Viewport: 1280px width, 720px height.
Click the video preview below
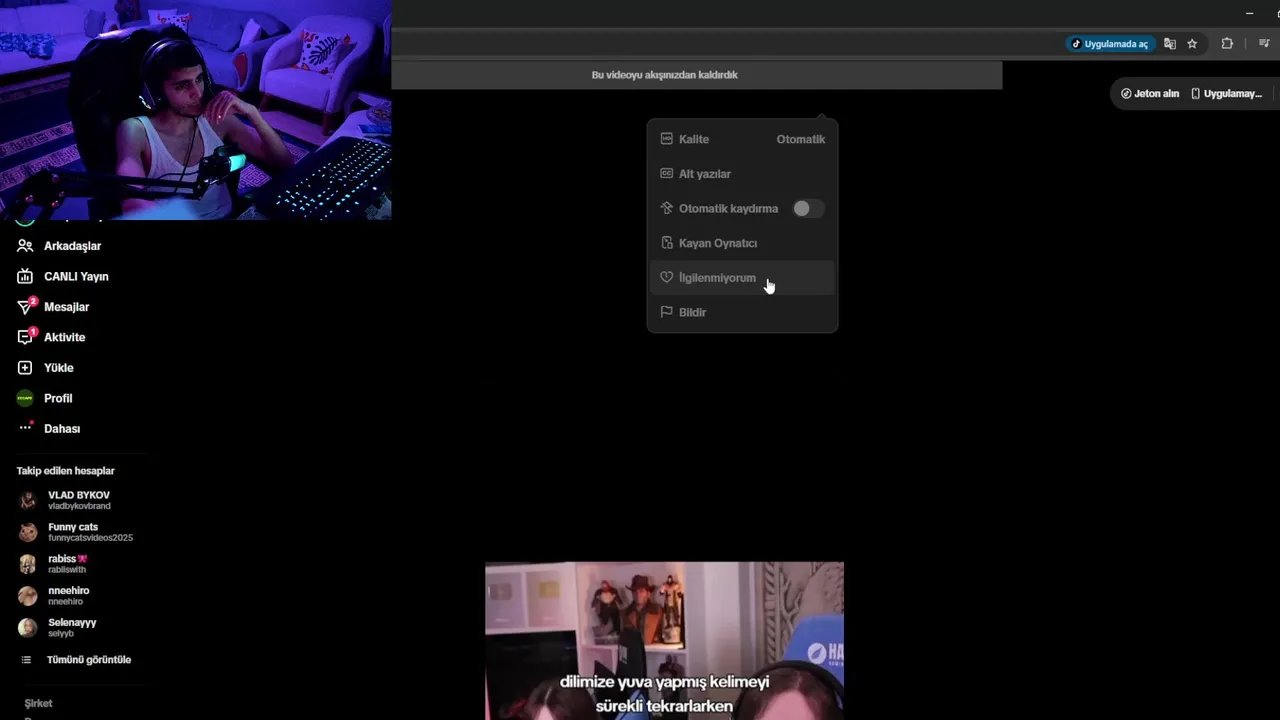[664, 640]
